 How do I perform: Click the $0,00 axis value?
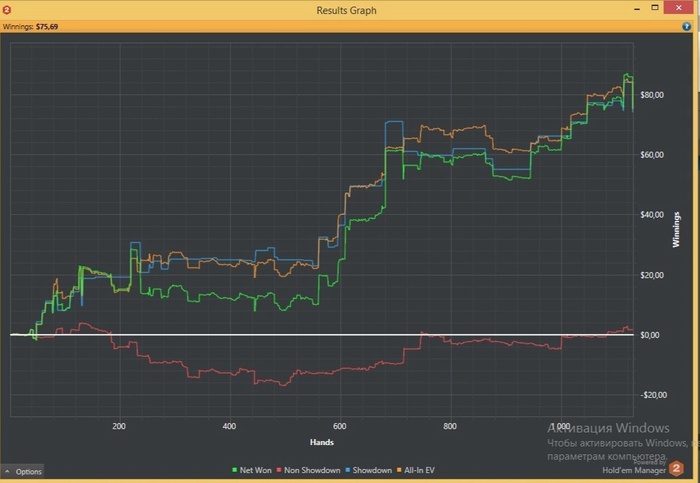click(x=650, y=335)
